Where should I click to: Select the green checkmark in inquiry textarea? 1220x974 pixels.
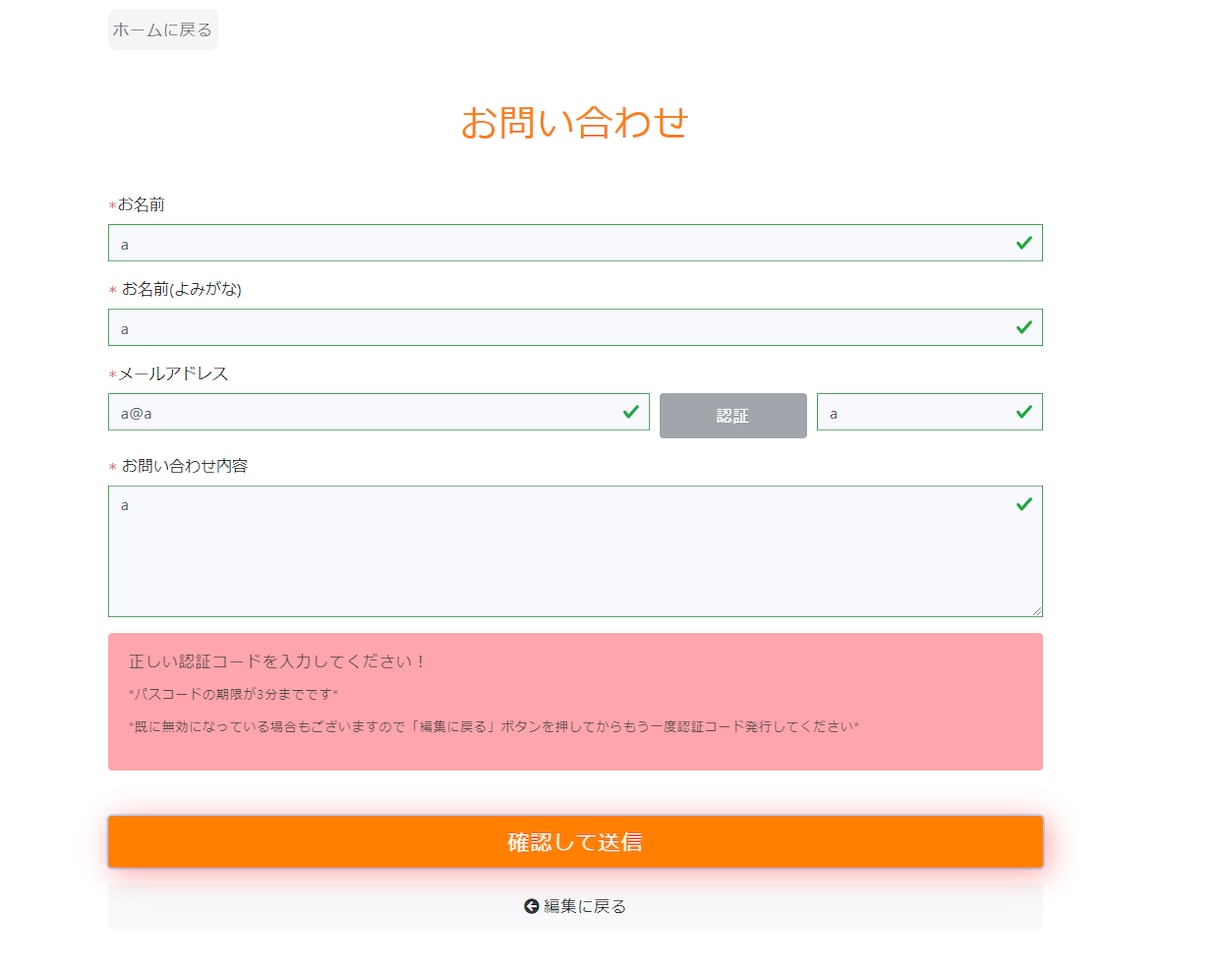1024,504
